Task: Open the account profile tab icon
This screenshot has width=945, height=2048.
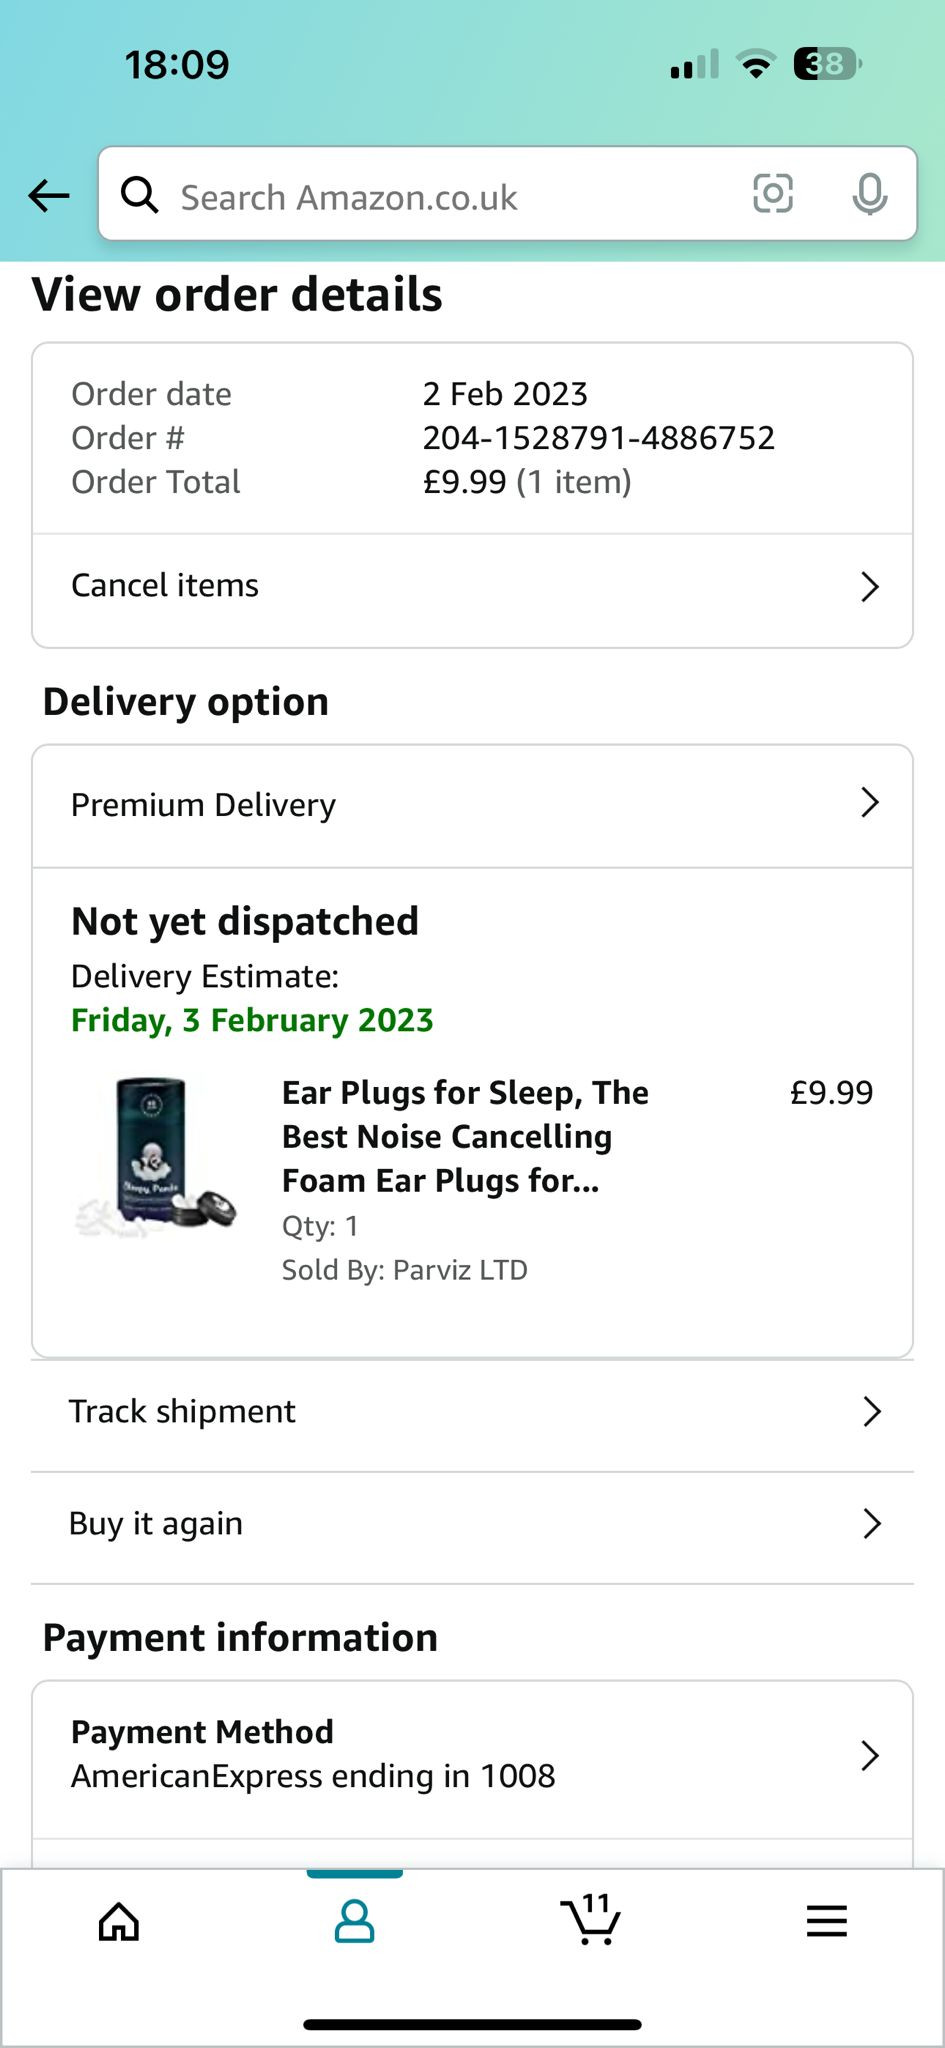Action: pyautogui.click(x=354, y=1921)
